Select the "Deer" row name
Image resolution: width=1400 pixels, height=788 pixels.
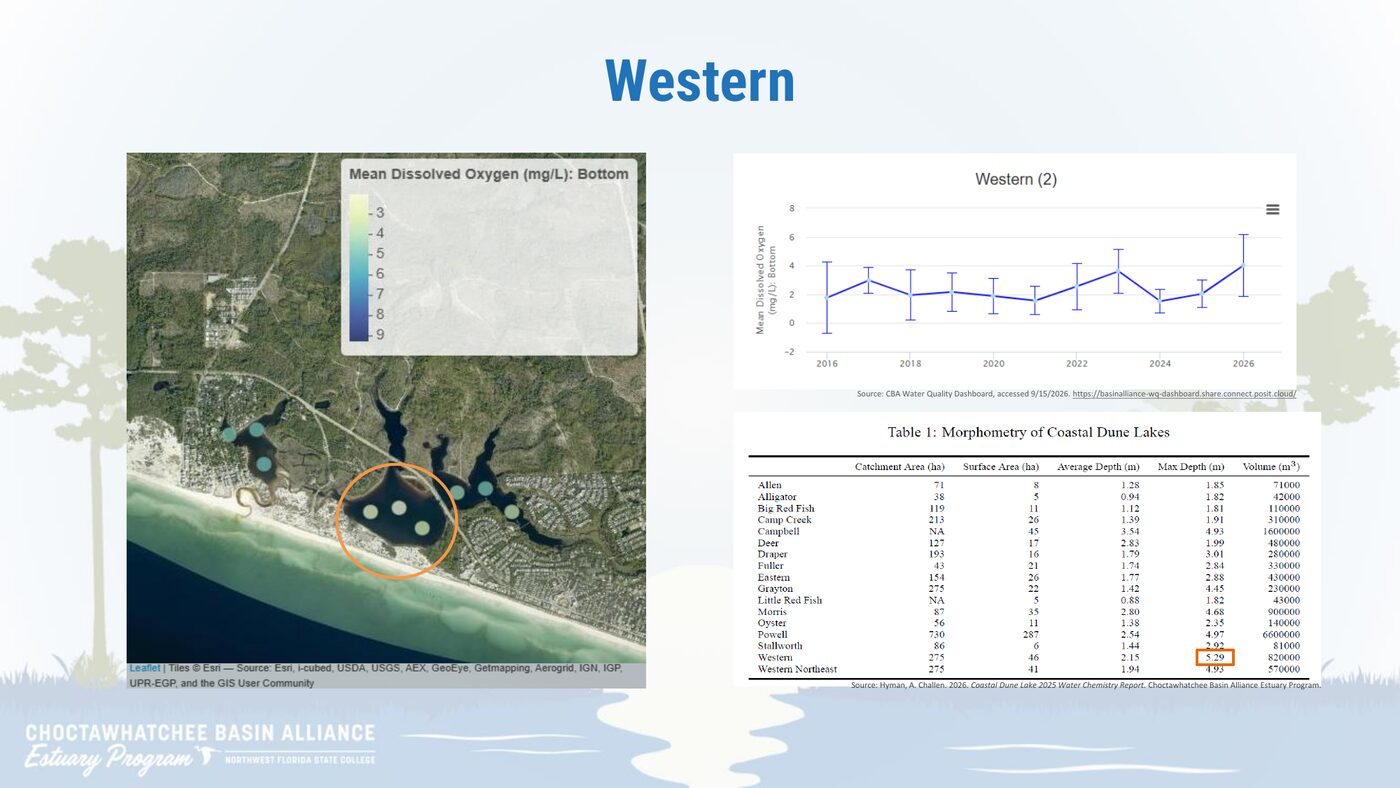[769, 543]
